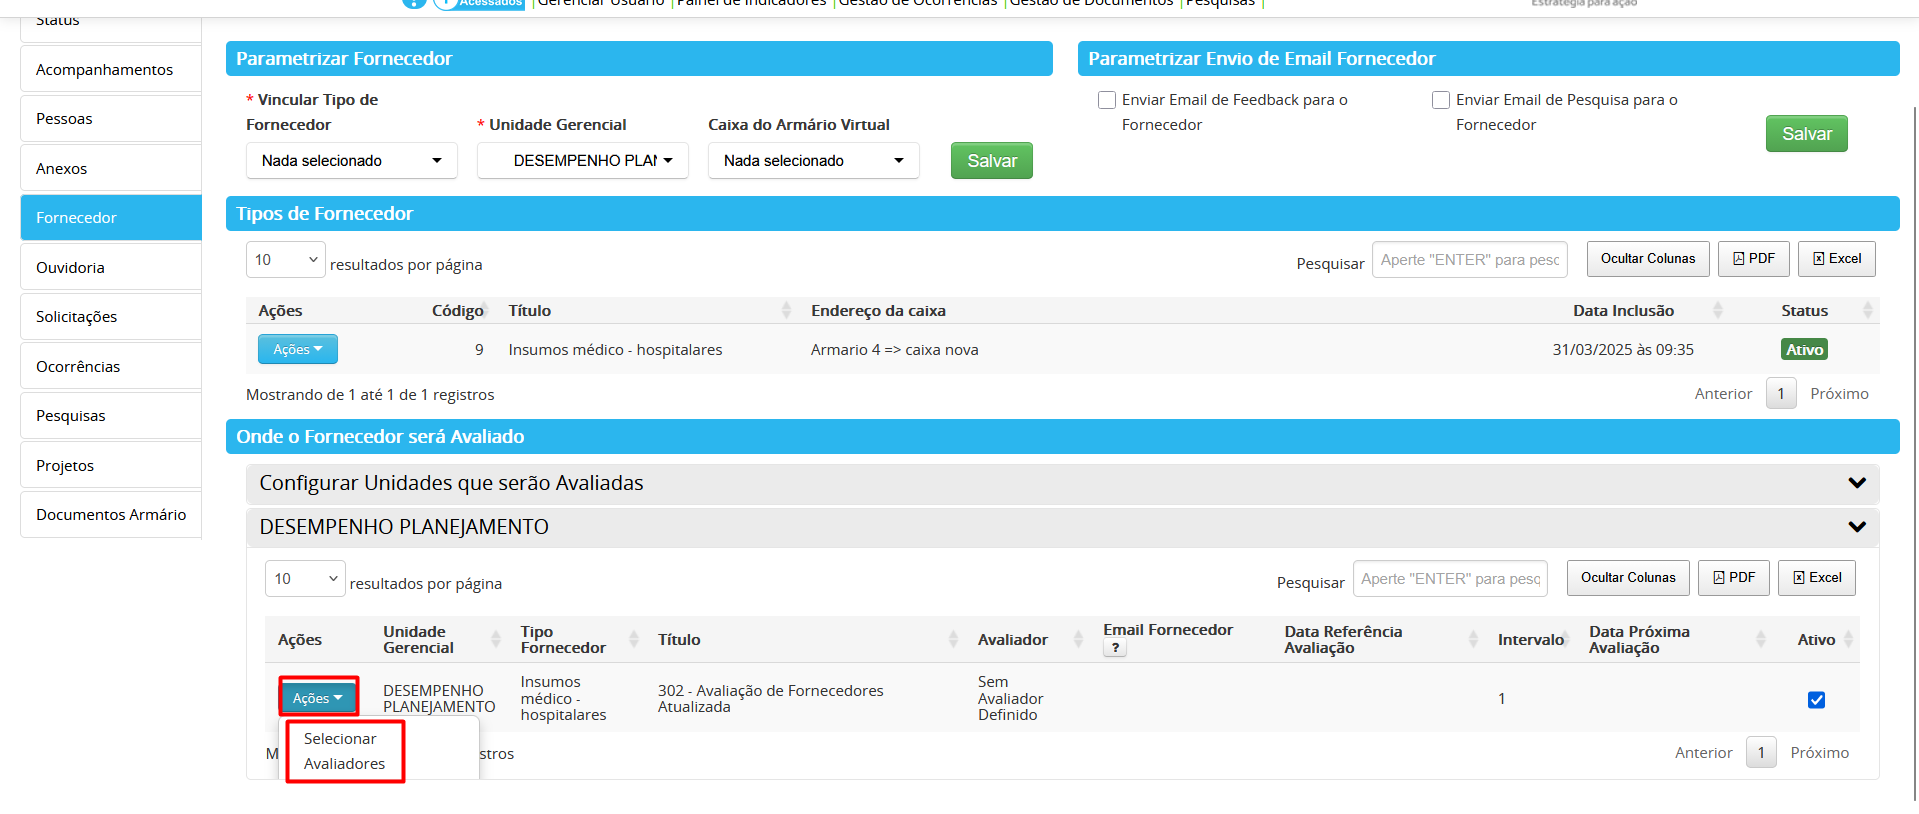
Task: Click Ocultar Colunas in Tipos de Fornecedor
Action: click(x=1647, y=259)
